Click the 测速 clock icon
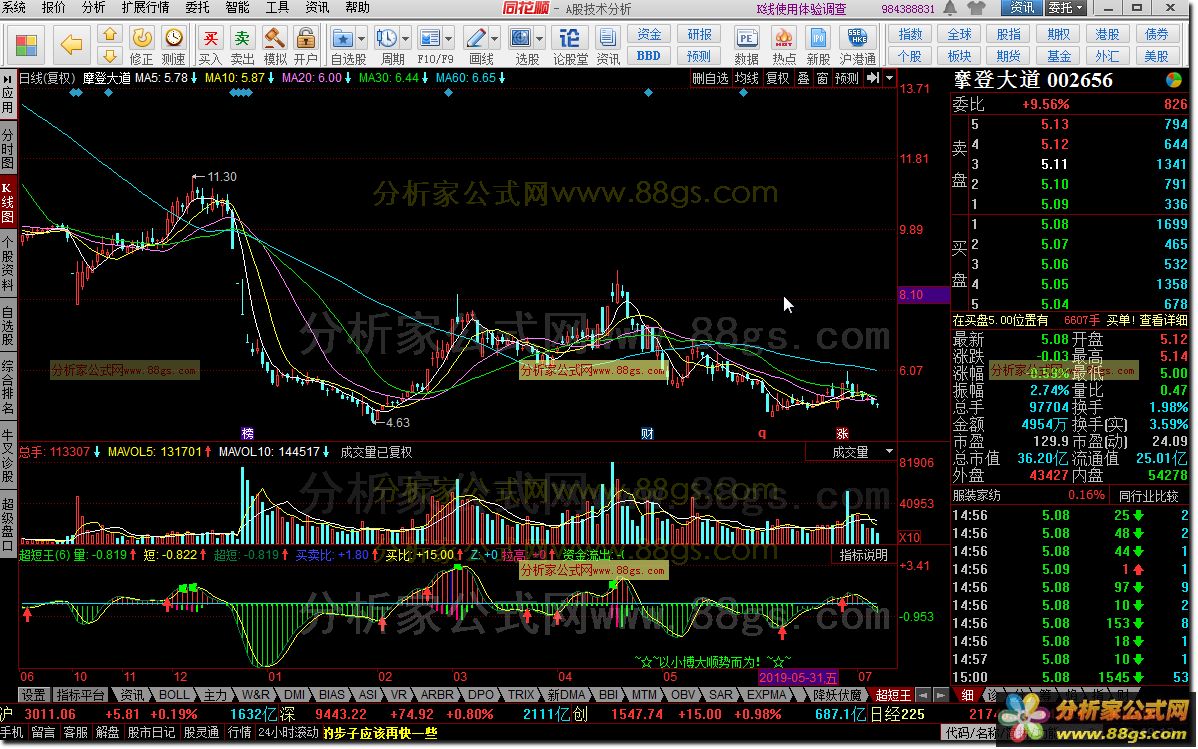This screenshot has height=749, width=1198. click(173, 38)
